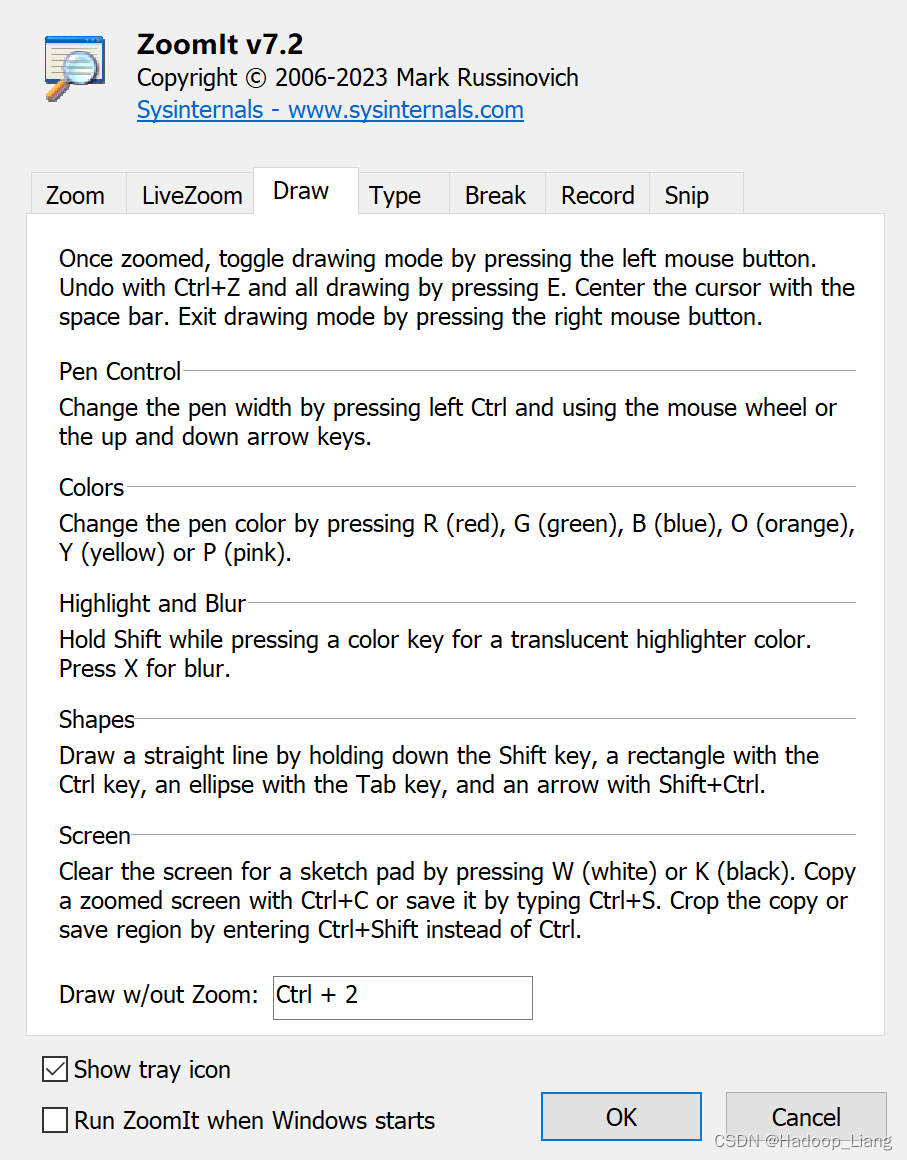Open the Break tab

[x=496, y=197]
